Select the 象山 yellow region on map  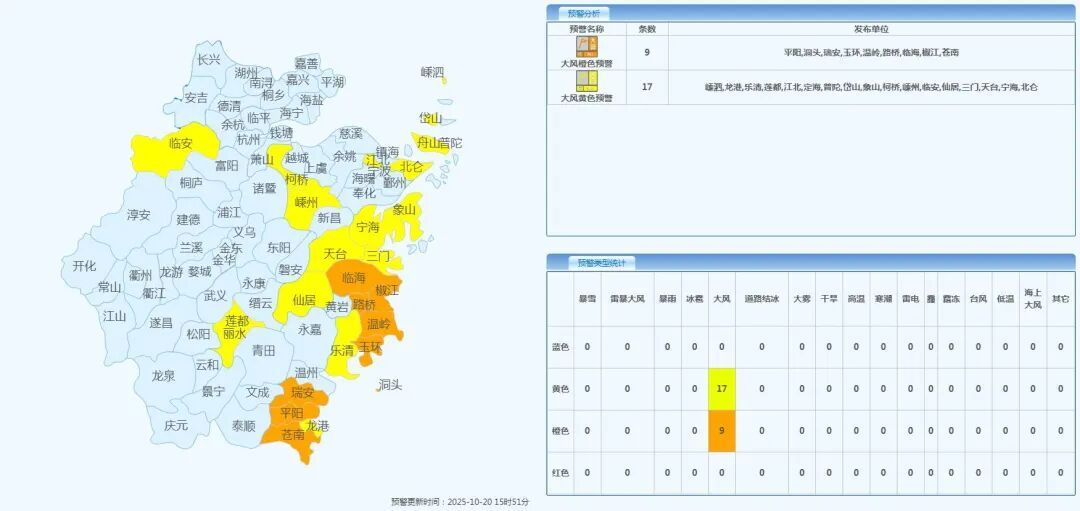point(403,210)
